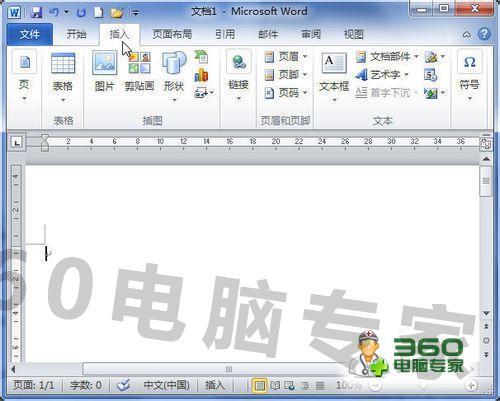The height and width of the screenshot is (401, 500).
Task: Open 艺术字 (WordArt) gallery
Action: click(x=382, y=75)
